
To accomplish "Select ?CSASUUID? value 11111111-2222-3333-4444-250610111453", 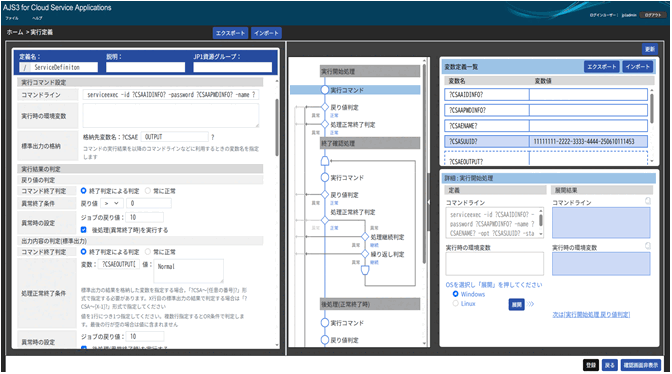I will coord(588,141).
